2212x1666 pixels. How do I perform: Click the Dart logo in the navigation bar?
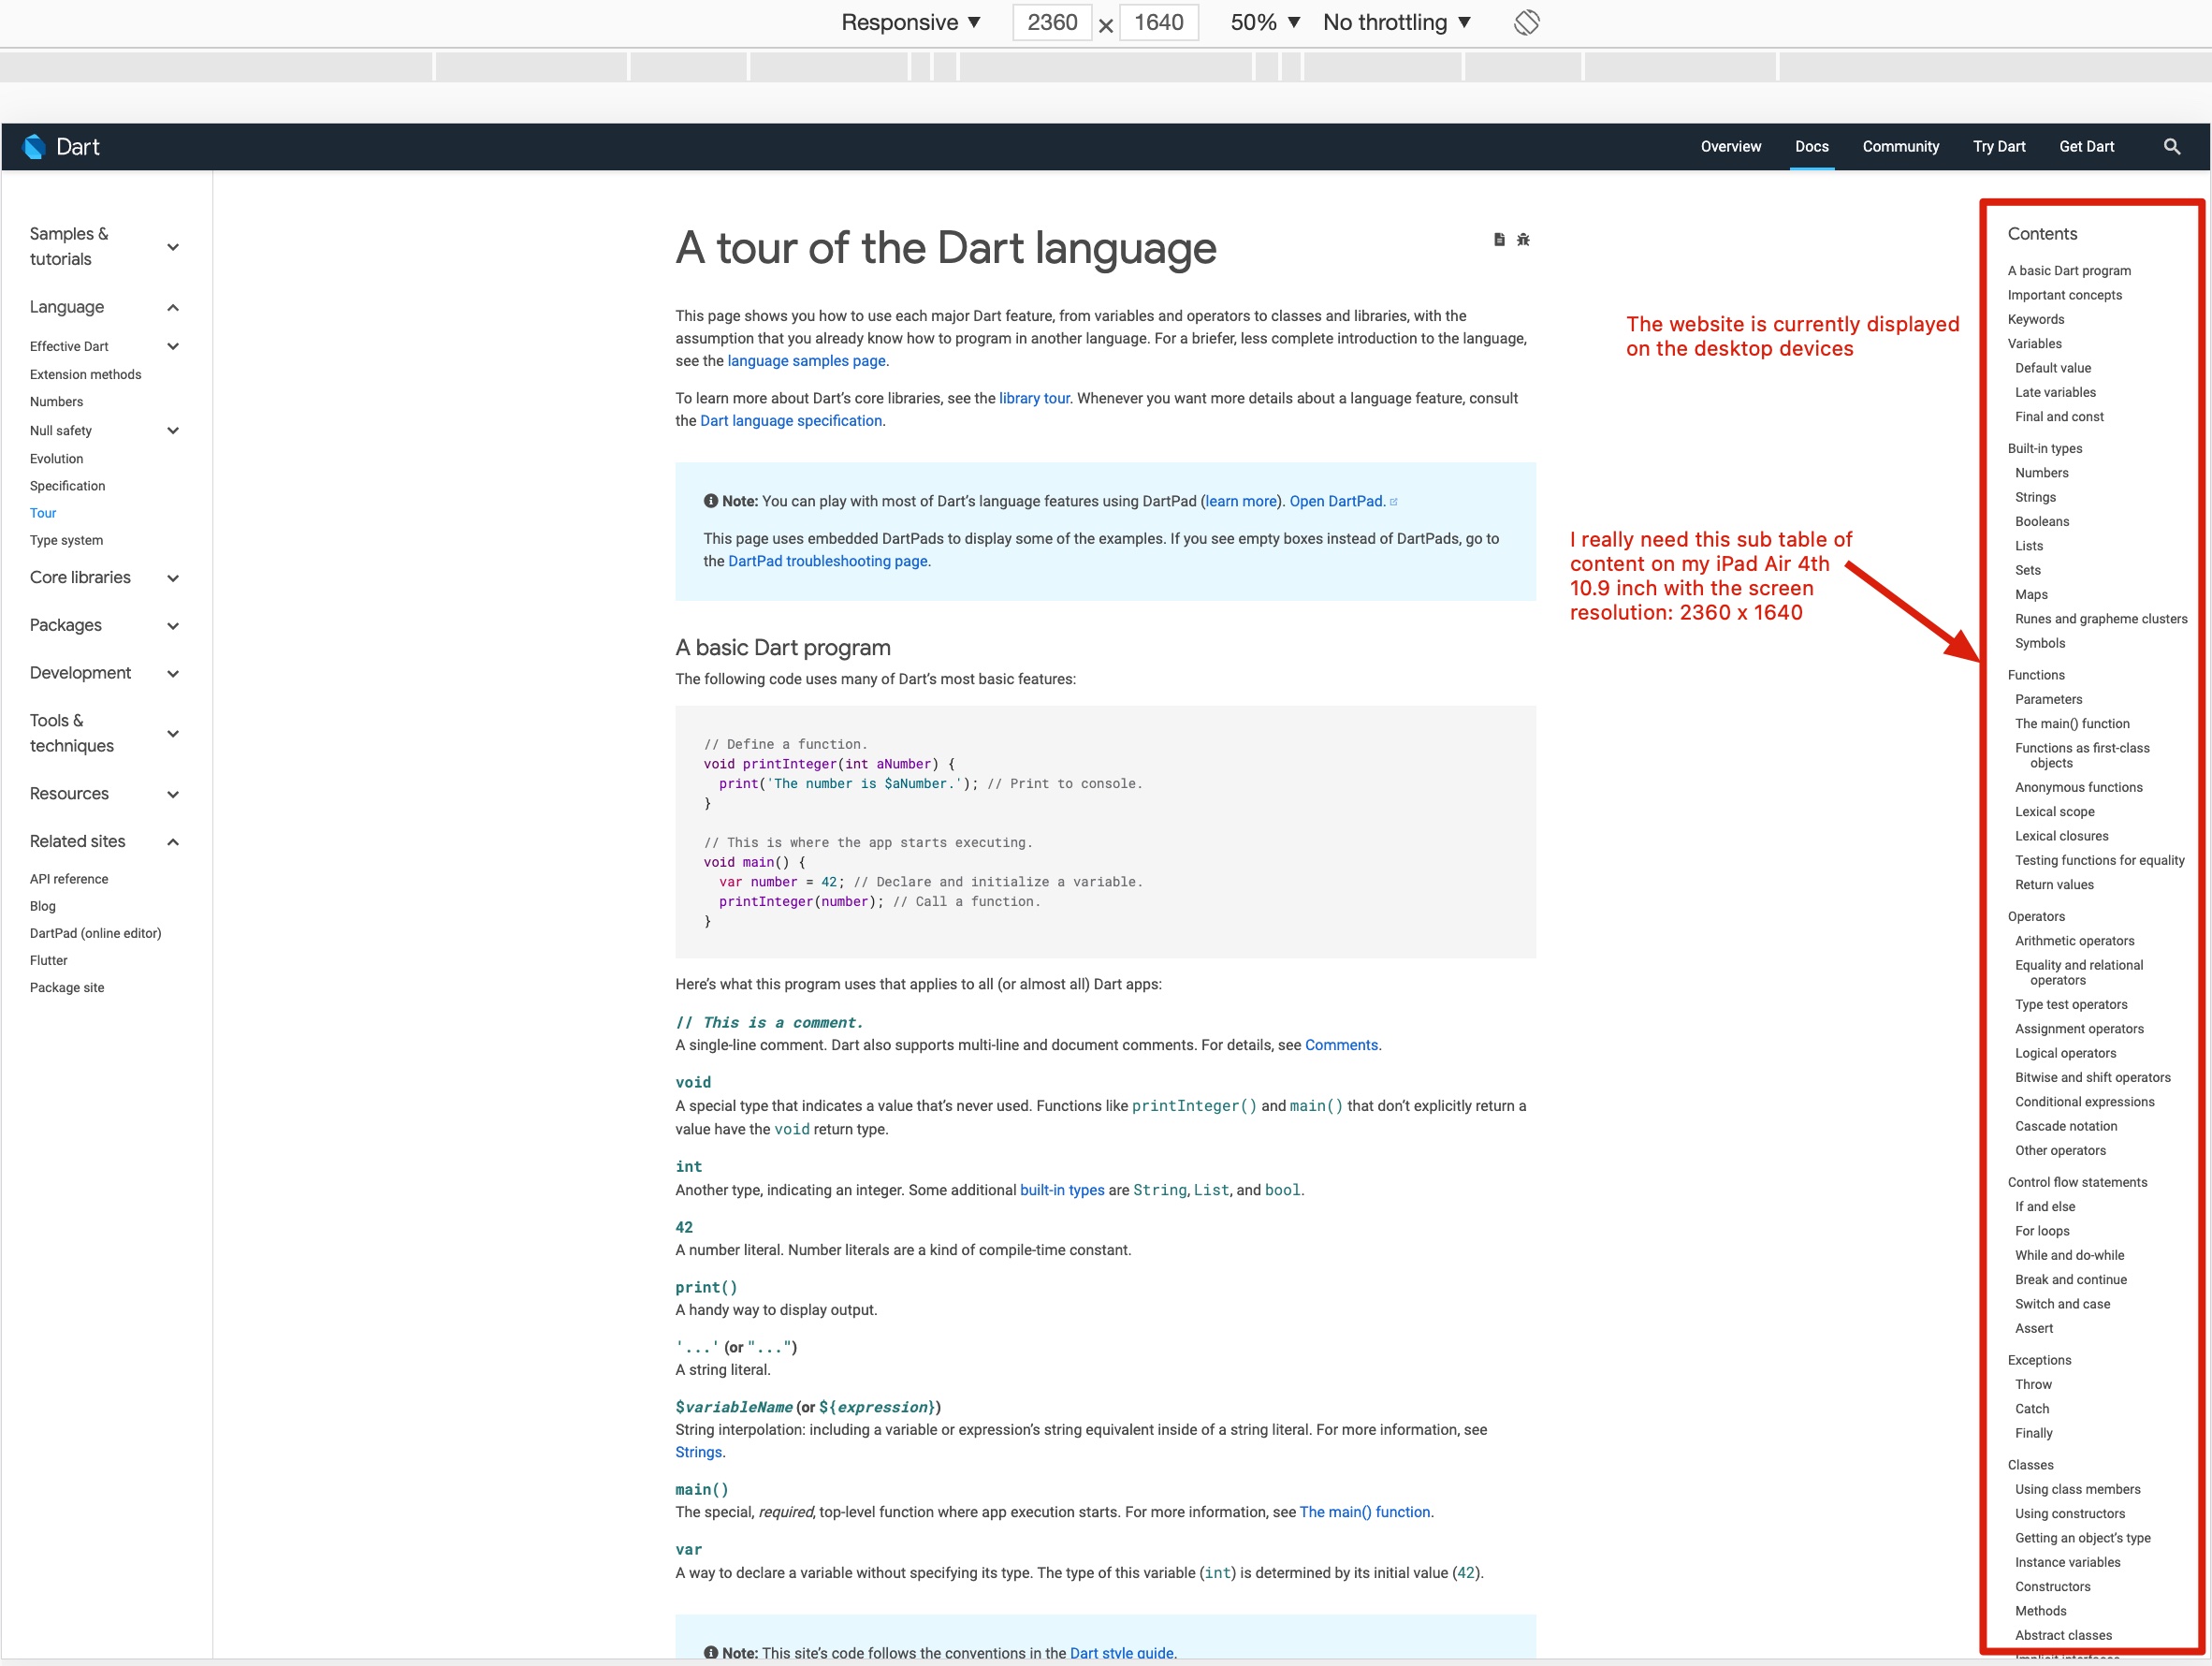point(62,146)
